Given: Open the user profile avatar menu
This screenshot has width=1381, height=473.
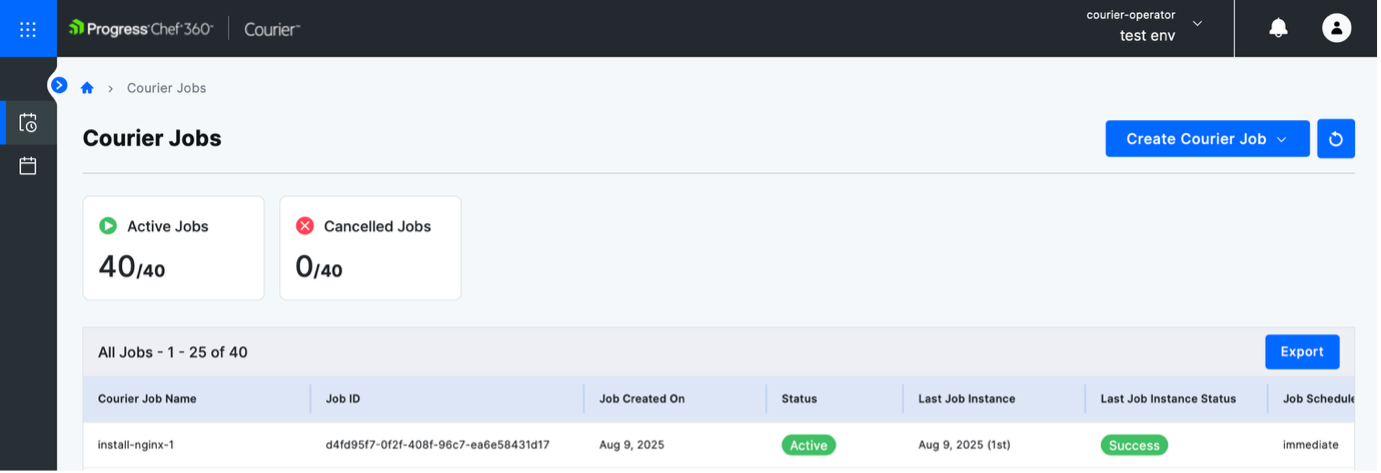Looking at the screenshot, I should [x=1336, y=28].
